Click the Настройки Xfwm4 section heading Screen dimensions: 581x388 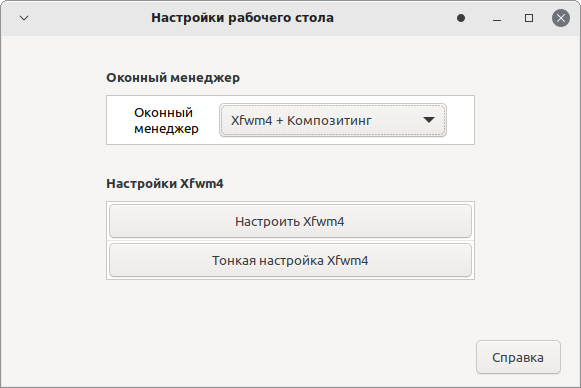(x=165, y=183)
